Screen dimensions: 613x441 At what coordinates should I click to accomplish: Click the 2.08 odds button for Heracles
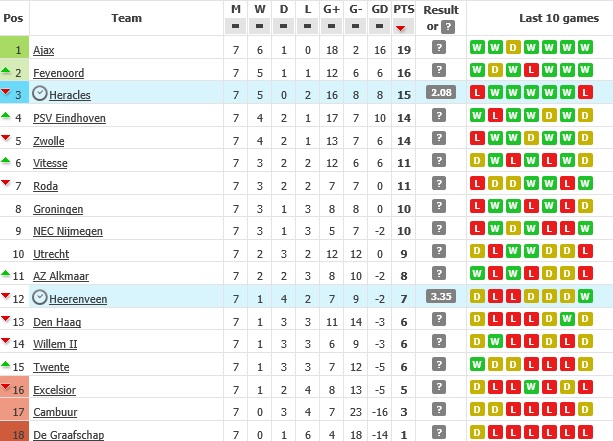pos(439,93)
